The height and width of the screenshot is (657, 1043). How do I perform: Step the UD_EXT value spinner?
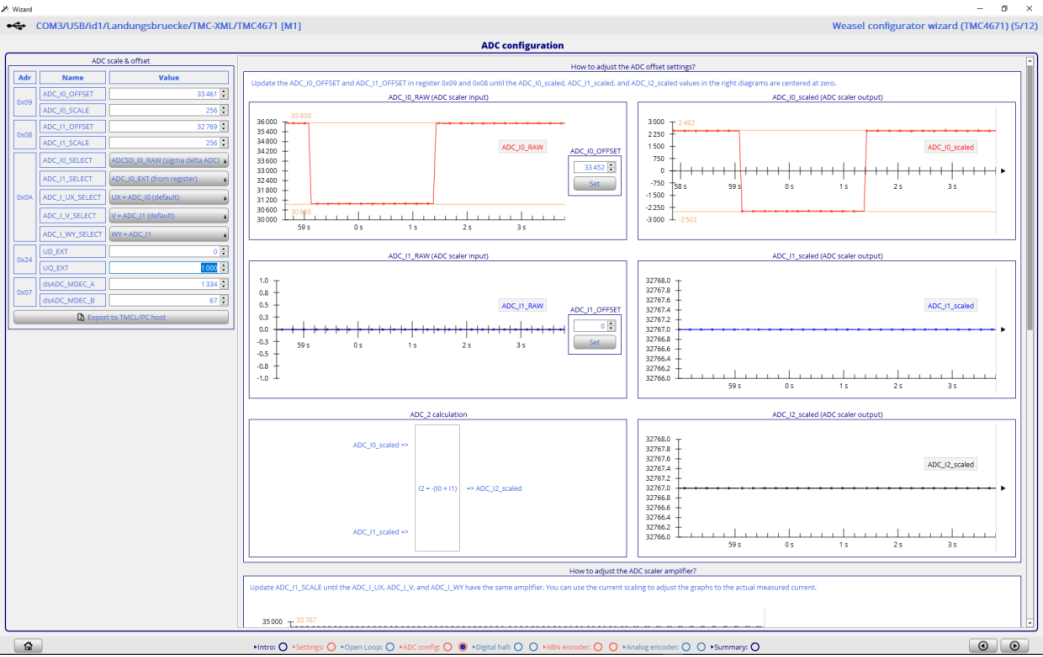[224, 251]
